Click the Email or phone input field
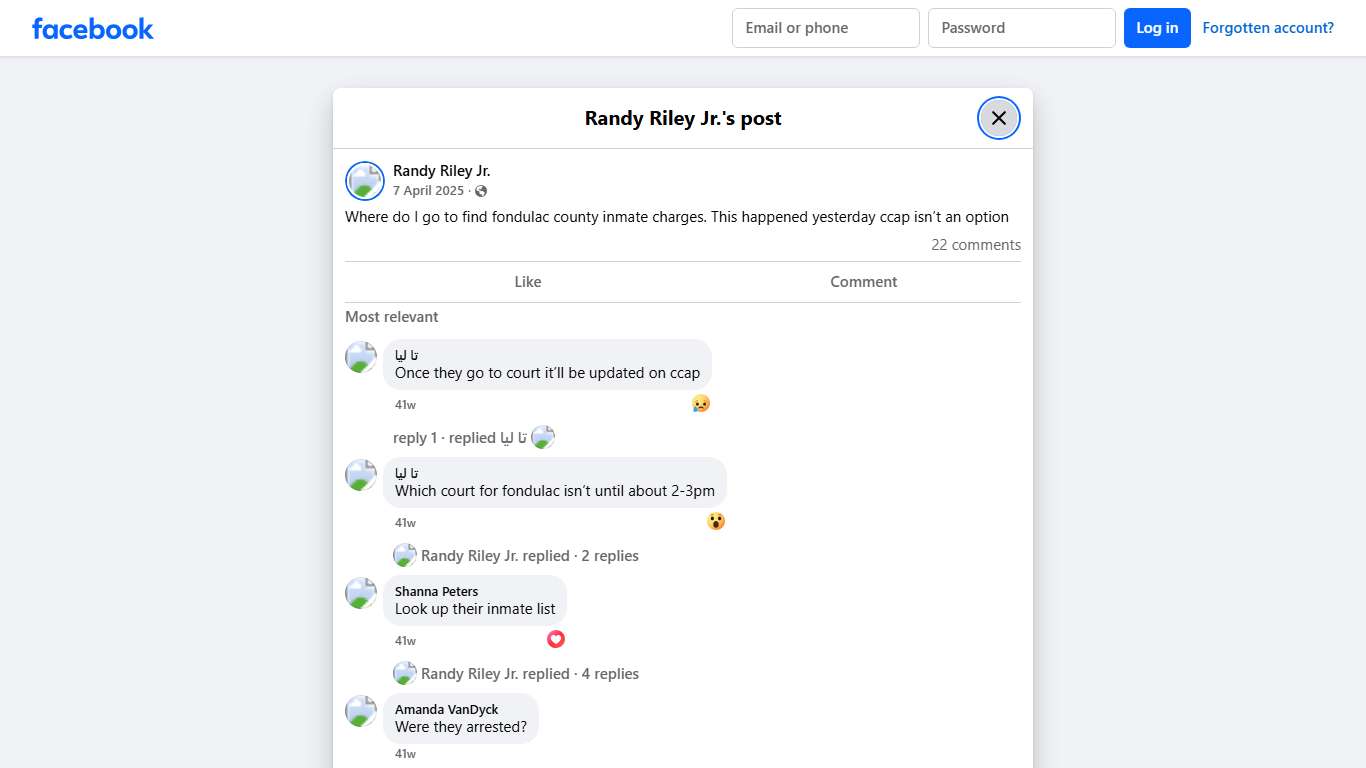Viewport: 1366px width, 768px height. [825, 28]
